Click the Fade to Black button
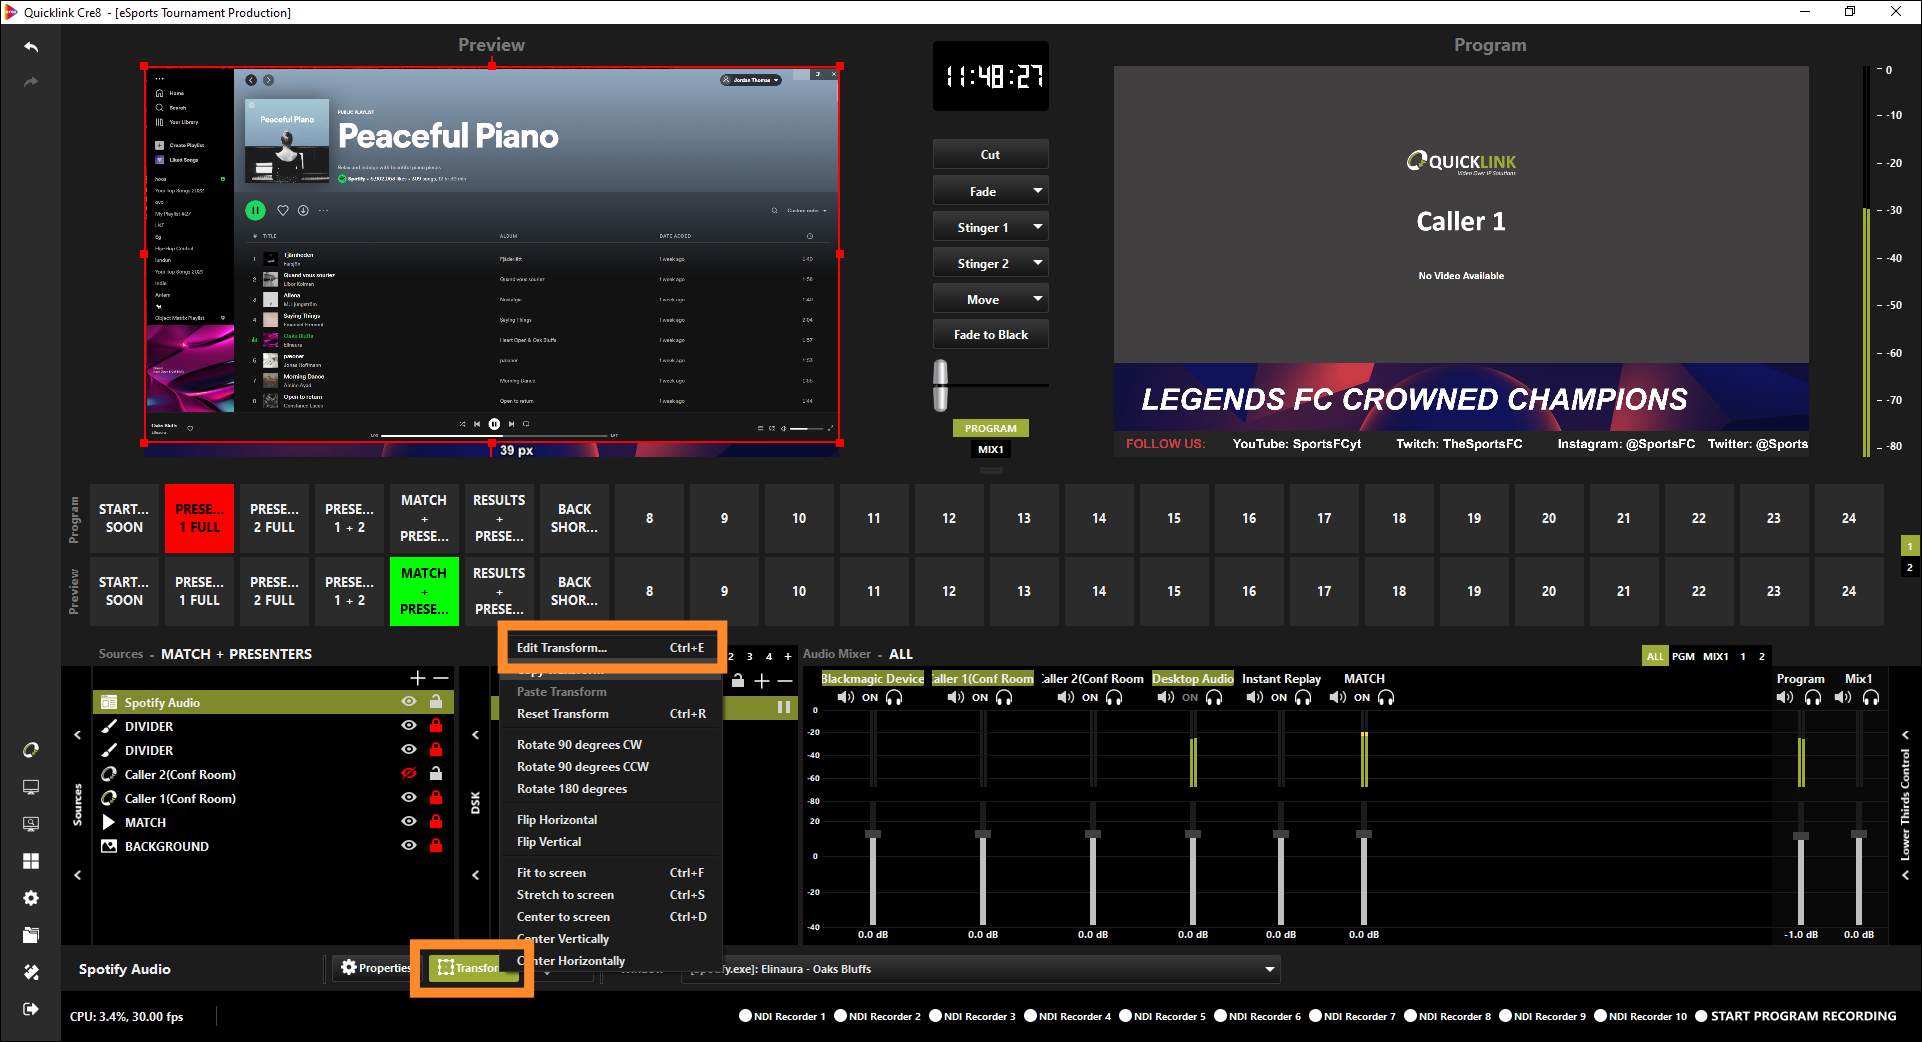Screen dimensions: 1922x1042 pyautogui.click(x=990, y=335)
